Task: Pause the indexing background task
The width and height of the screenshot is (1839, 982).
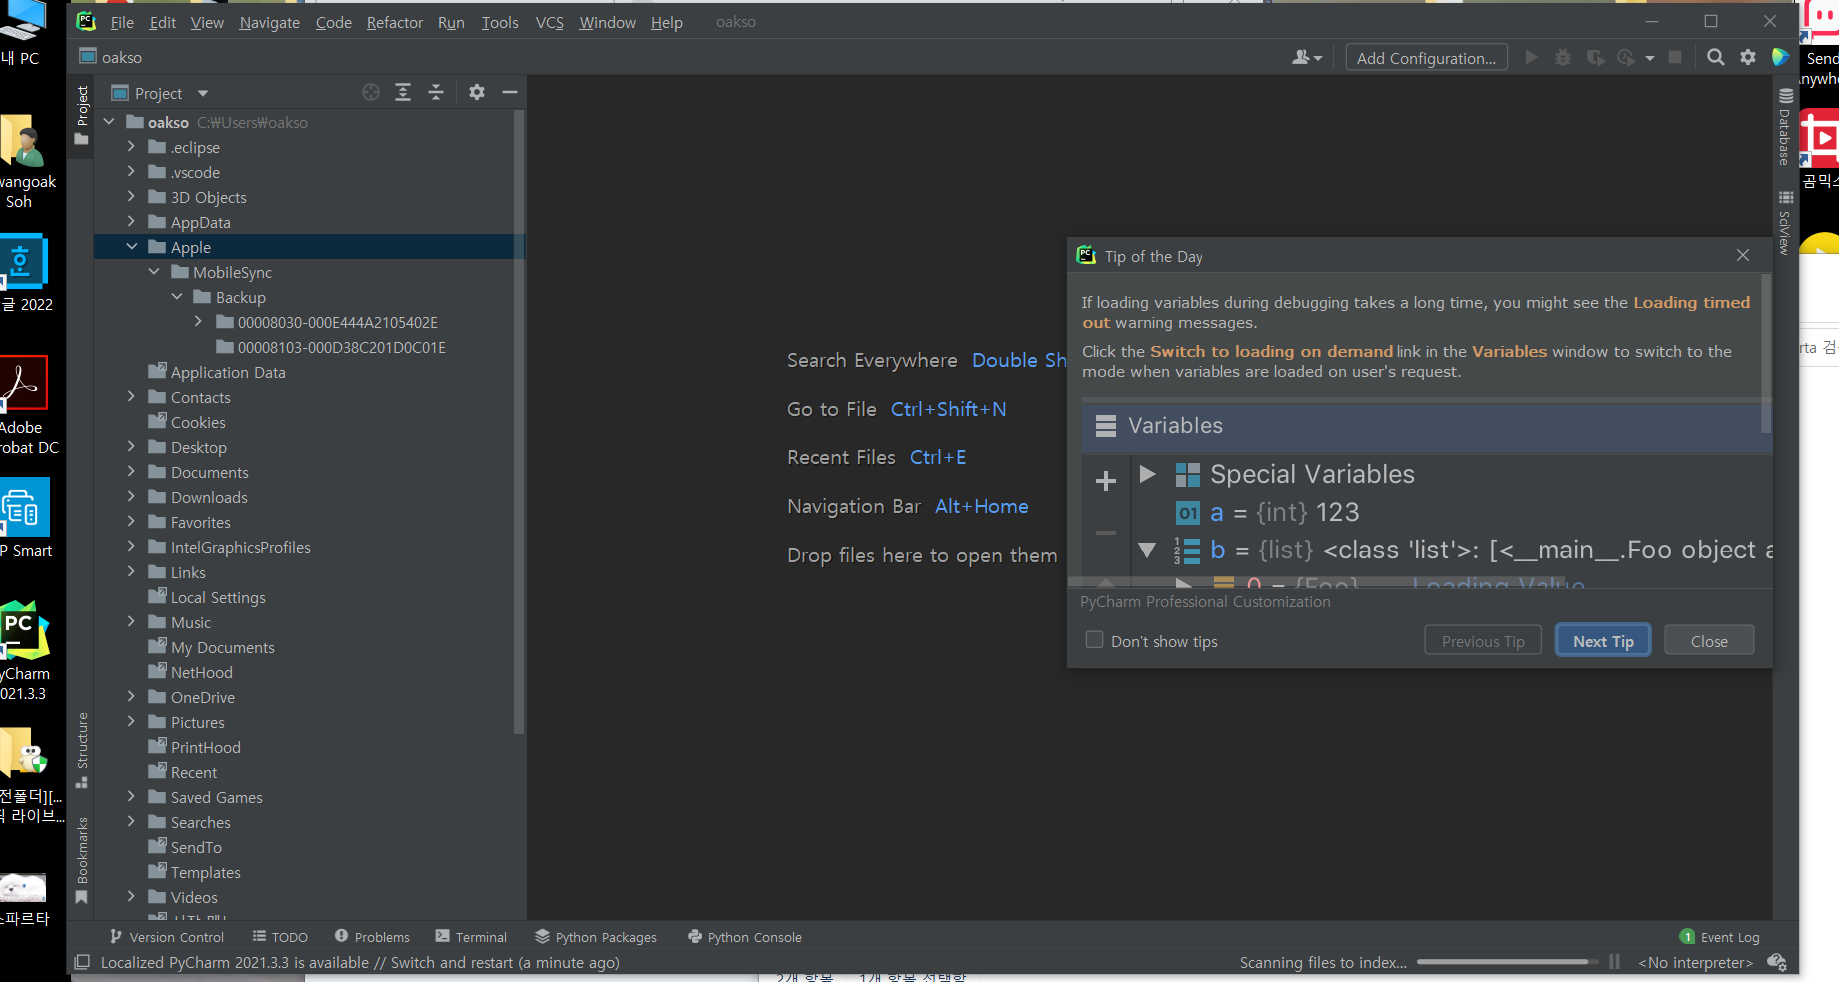Action: click(x=1614, y=962)
